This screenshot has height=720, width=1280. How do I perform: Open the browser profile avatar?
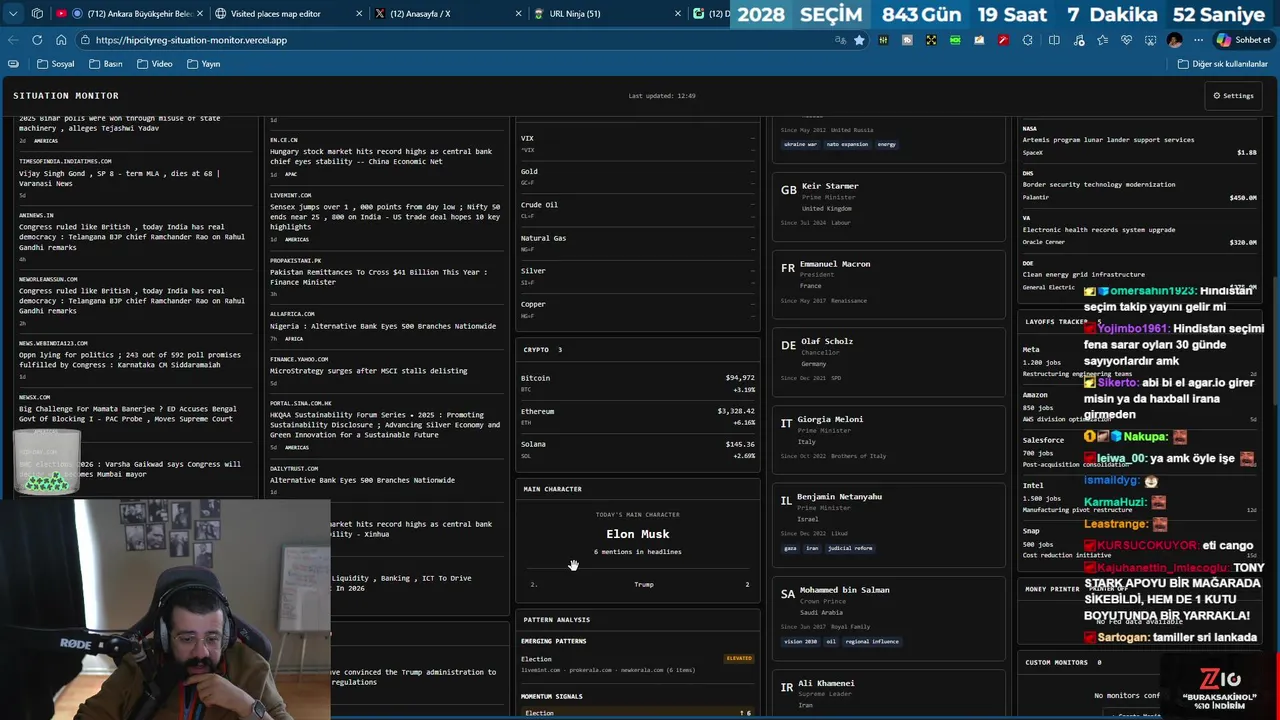(x=1174, y=40)
